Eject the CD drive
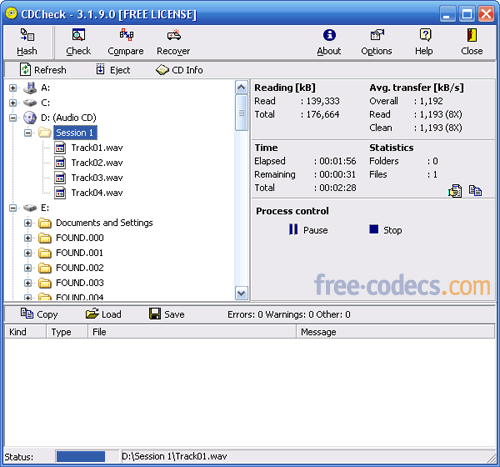This screenshot has height=467, width=500. [x=113, y=70]
